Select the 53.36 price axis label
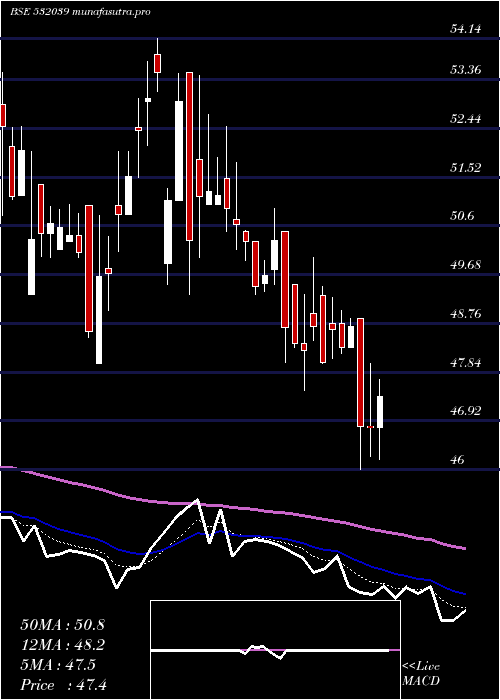Screen dimensions: 500x700 click(466, 70)
